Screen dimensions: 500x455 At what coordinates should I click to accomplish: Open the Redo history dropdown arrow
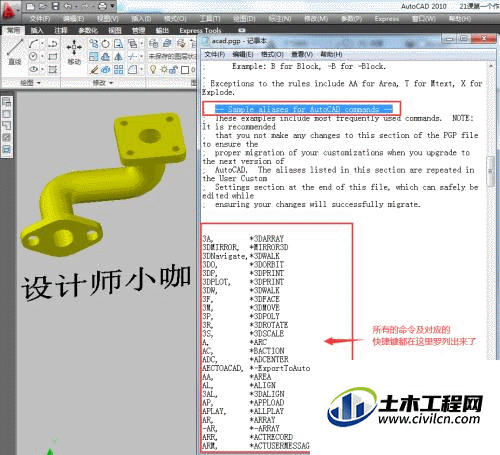(x=93, y=6)
